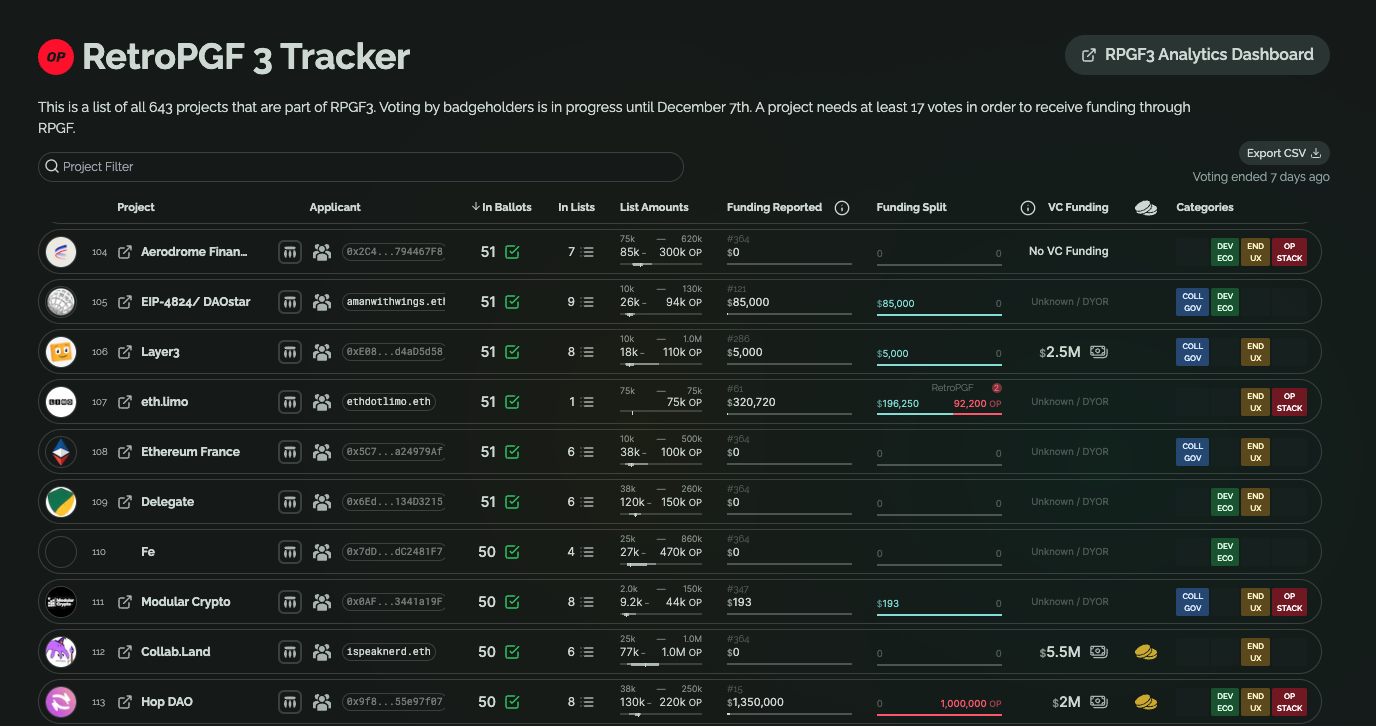Click the coins icon in table header
Screen dimensions: 1376x726
click(1146, 208)
